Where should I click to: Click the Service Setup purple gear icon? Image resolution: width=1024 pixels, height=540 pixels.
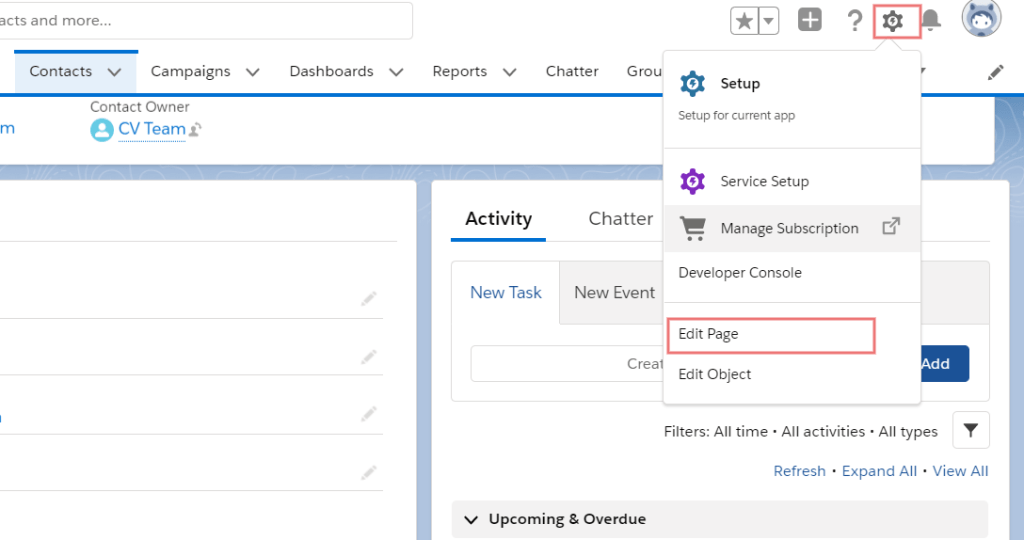693,182
